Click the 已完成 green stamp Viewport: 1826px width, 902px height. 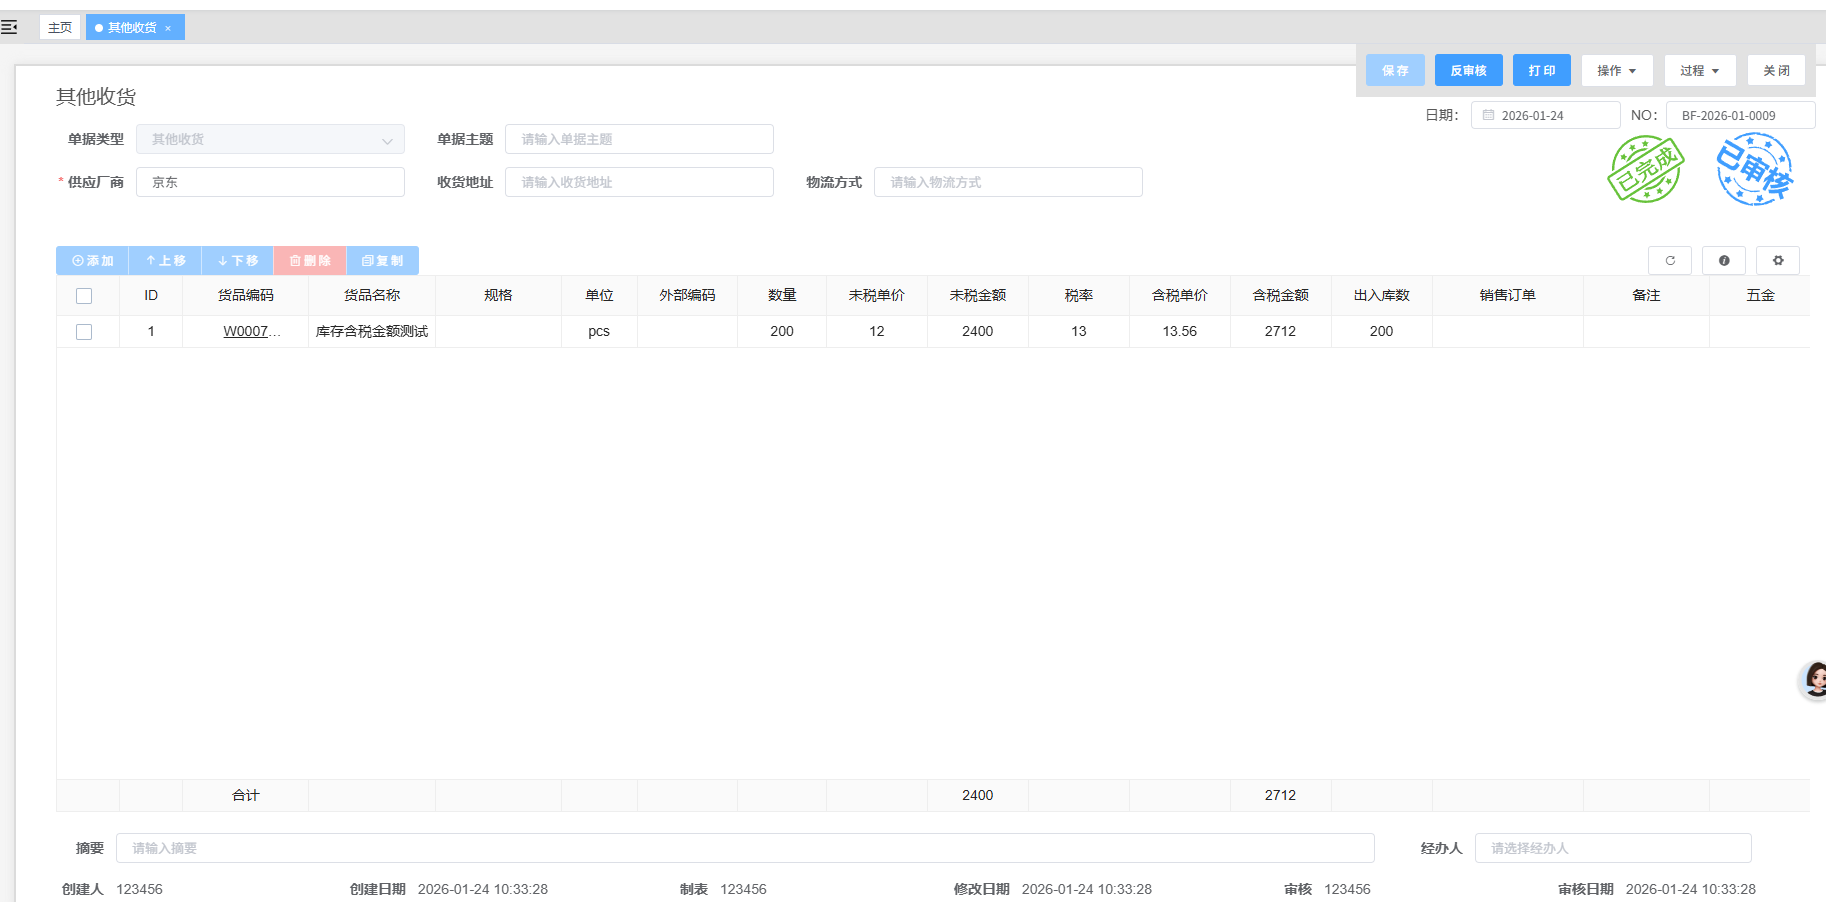(1645, 170)
